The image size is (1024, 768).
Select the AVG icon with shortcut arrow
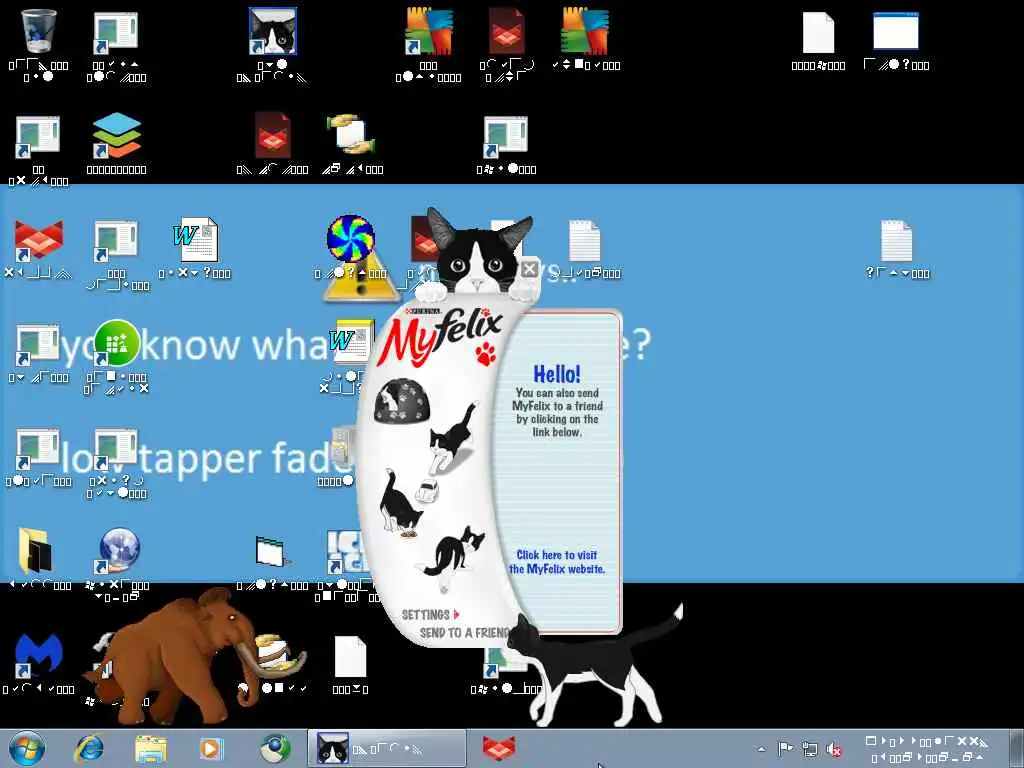(428, 31)
